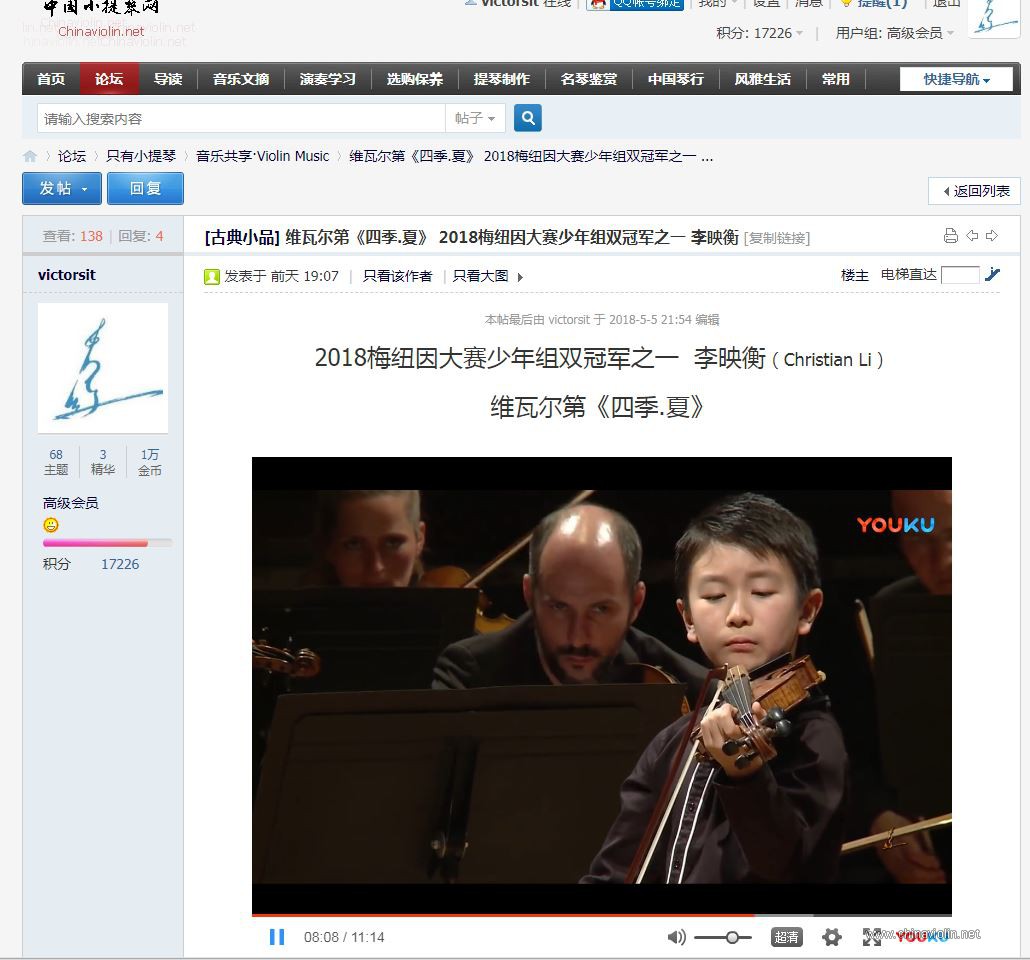Expand the 只看大图 arrow
This screenshot has width=1030, height=960.
(520, 277)
